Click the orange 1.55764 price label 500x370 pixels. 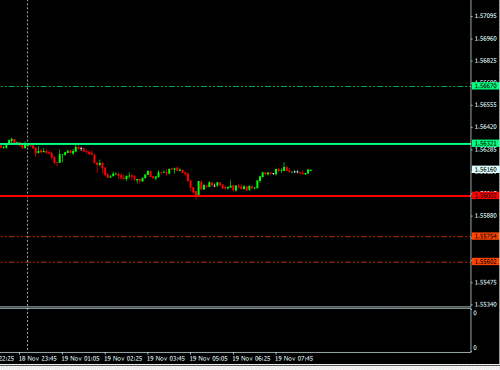tap(485, 236)
